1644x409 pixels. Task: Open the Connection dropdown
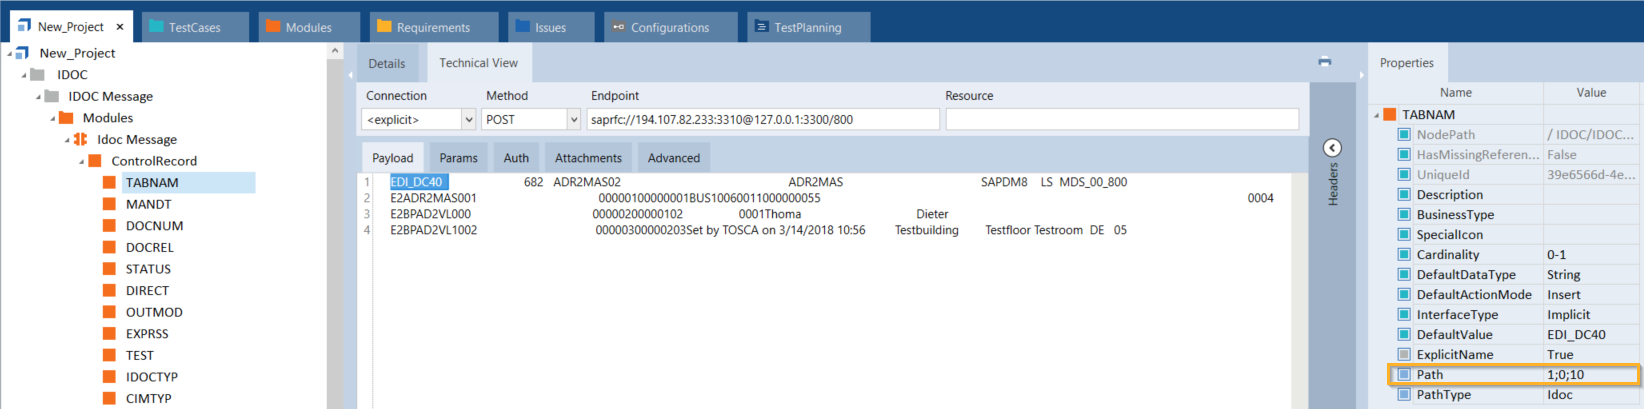468,120
